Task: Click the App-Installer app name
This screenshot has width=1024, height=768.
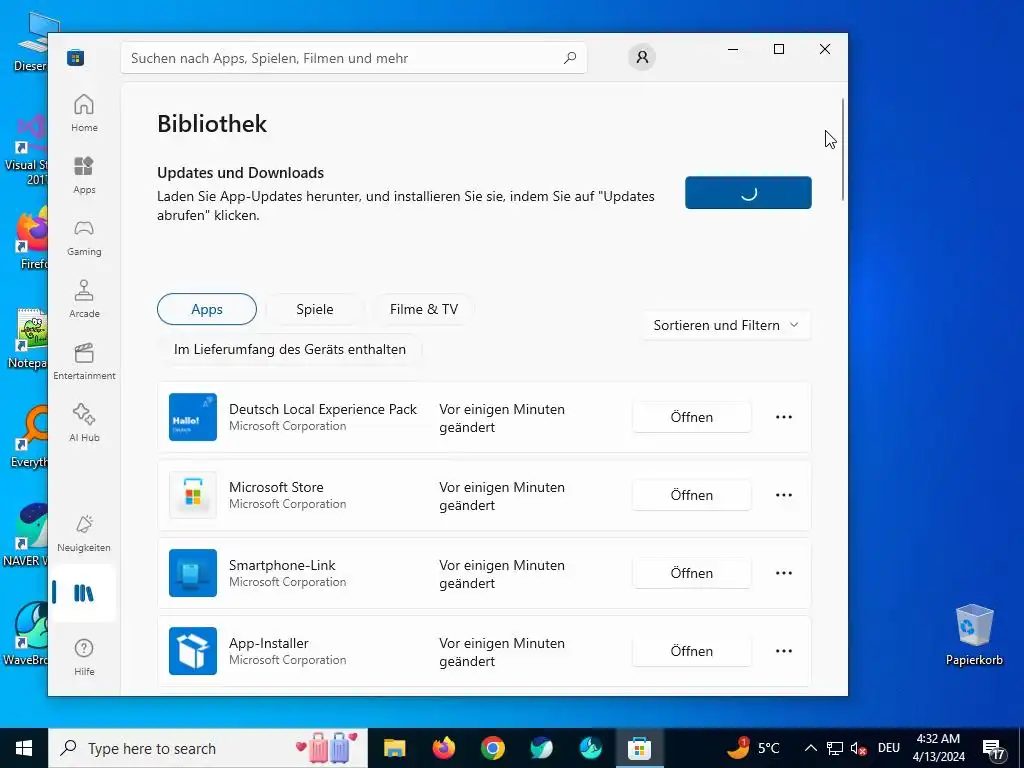Action: click(x=268, y=643)
